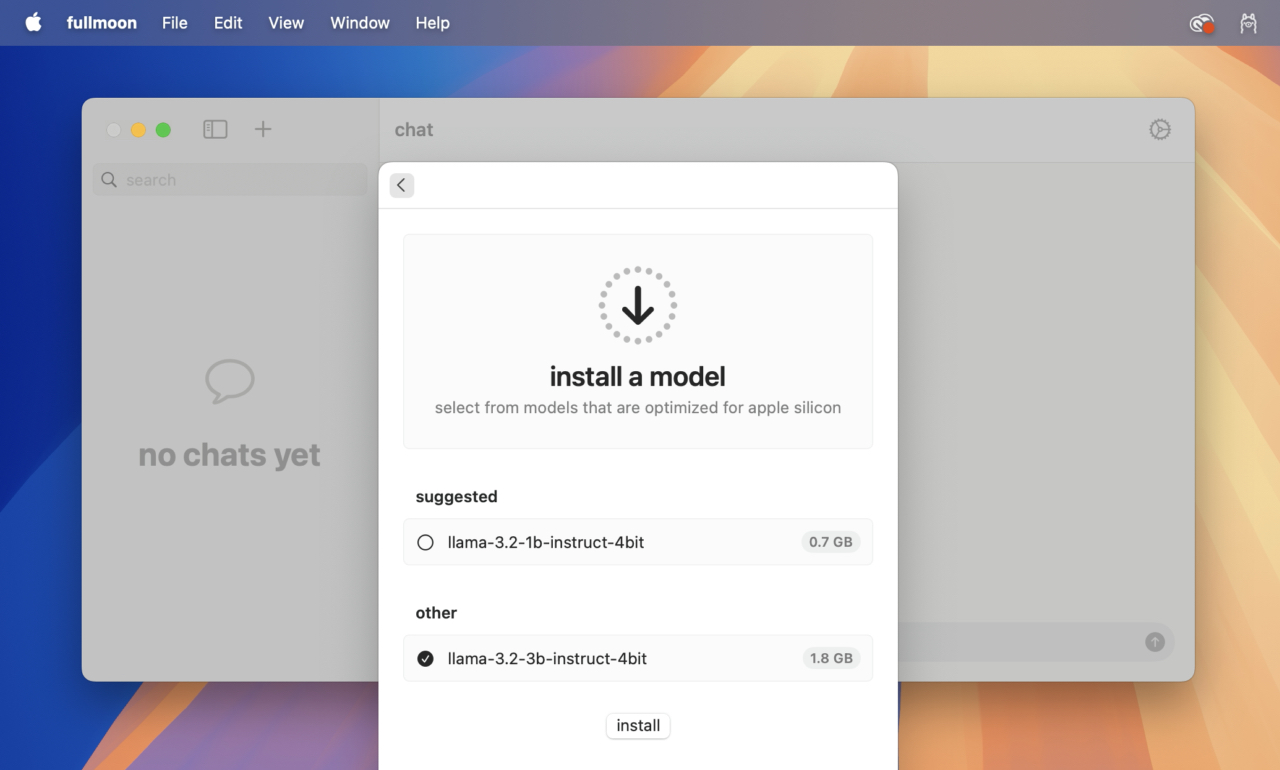
Task: Click the green zoom window button
Action: 163,130
